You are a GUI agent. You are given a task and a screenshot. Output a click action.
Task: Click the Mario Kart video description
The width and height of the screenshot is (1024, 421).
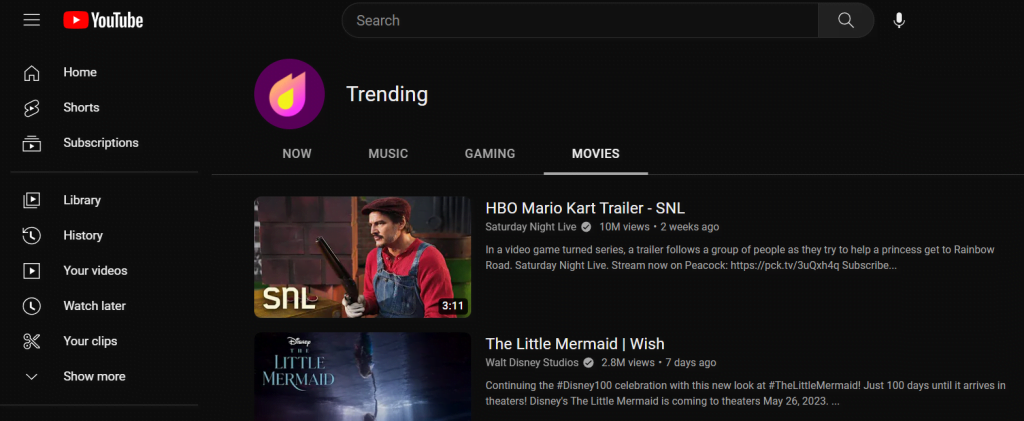[740, 258]
